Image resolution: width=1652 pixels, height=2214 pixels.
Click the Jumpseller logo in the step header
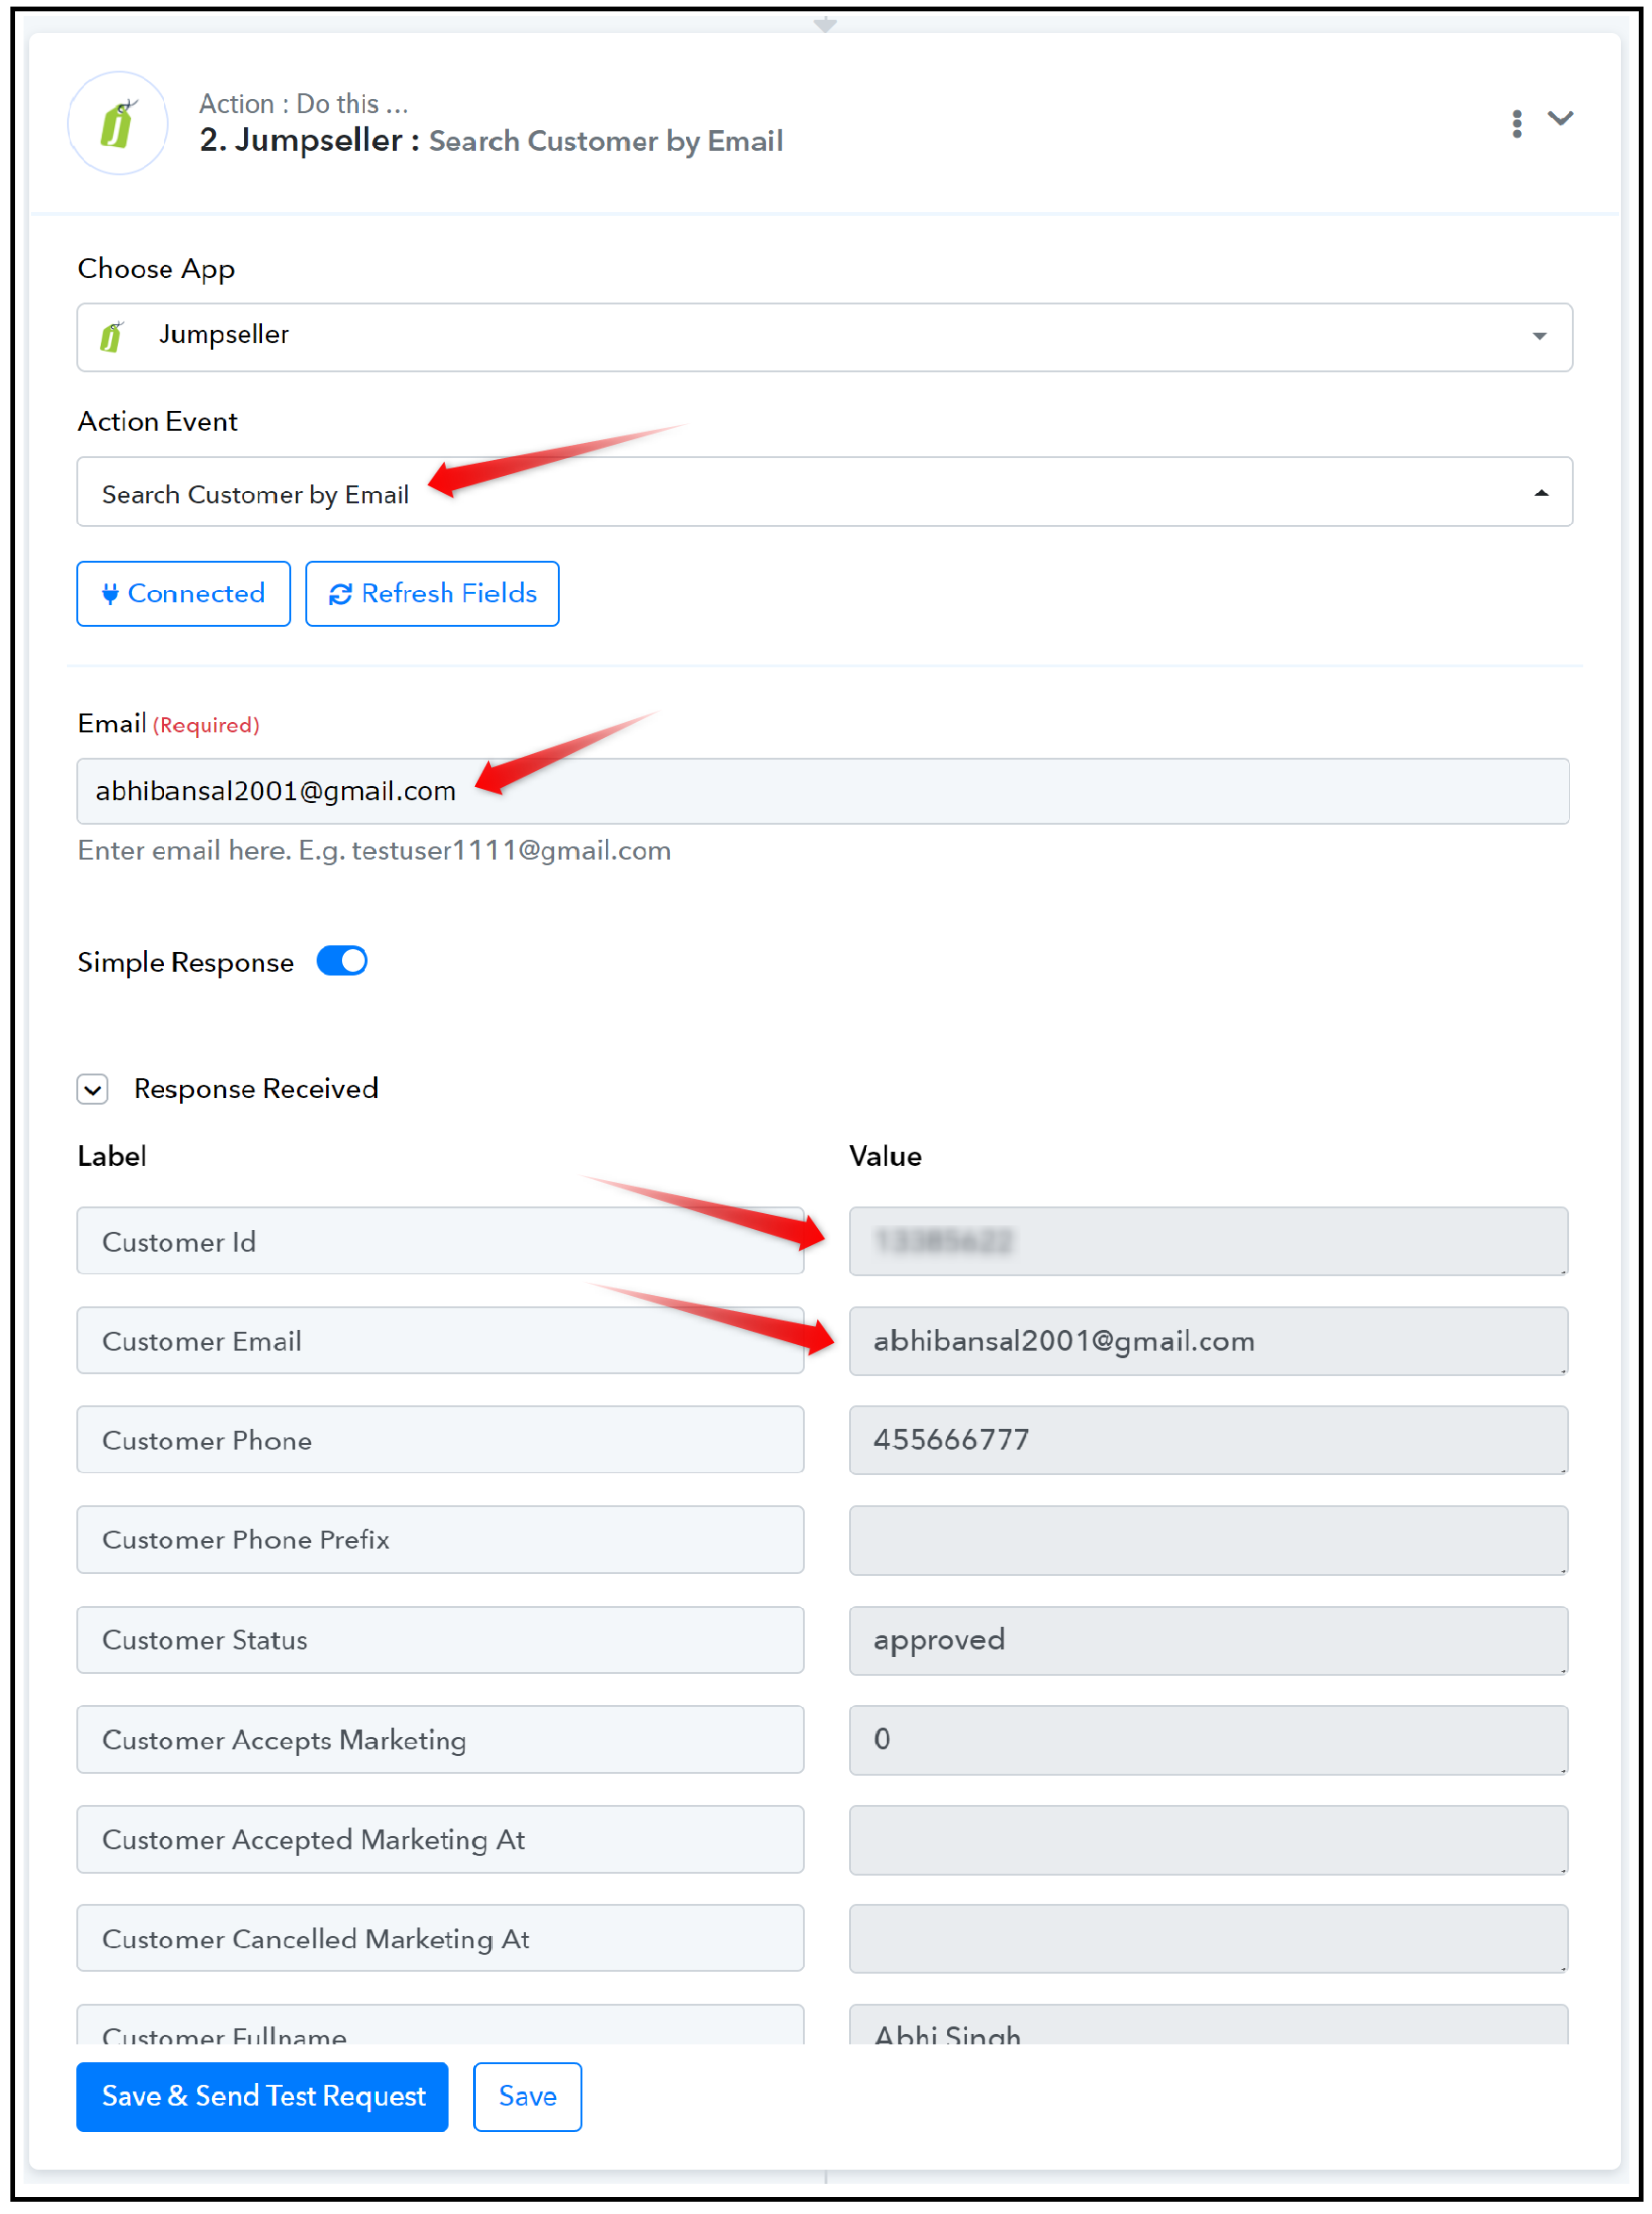click(118, 125)
